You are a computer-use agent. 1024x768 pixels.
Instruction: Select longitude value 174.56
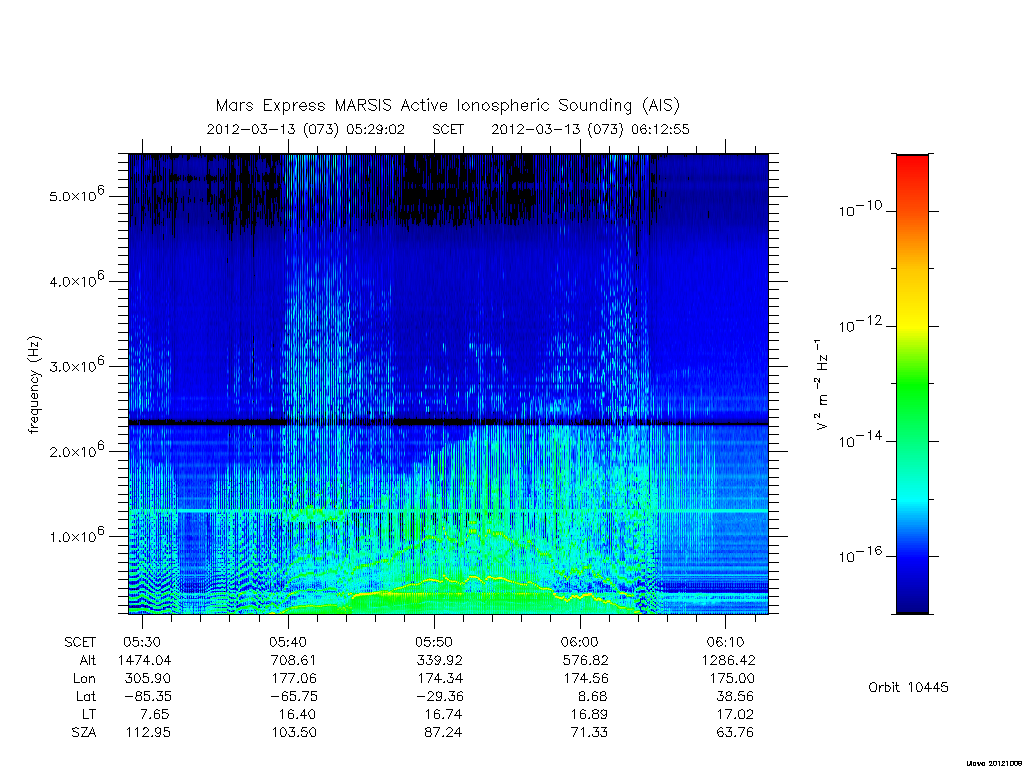(x=586, y=679)
